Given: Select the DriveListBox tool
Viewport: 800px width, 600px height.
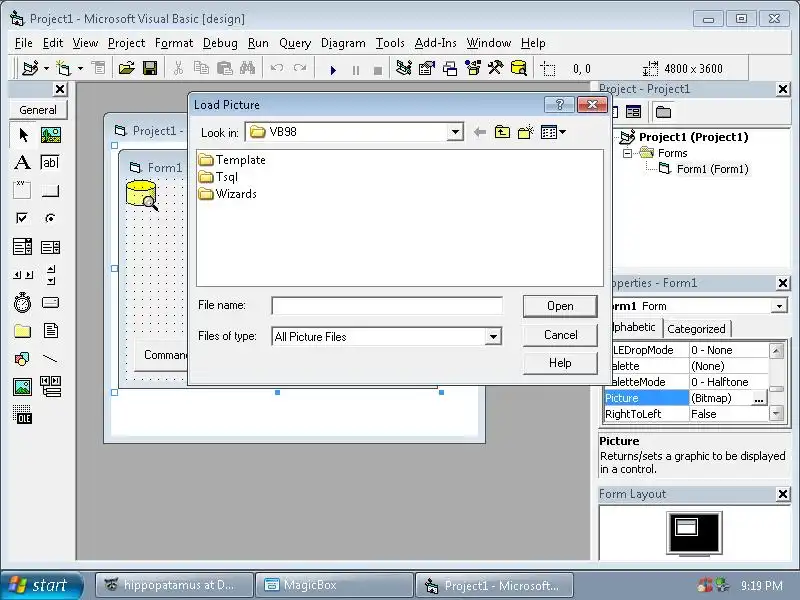Looking at the screenshot, I should click(50, 303).
